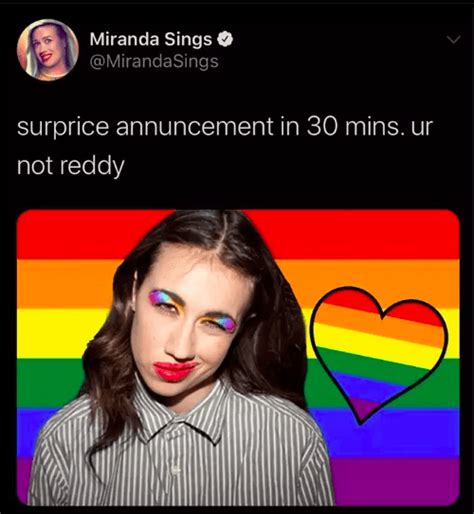This screenshot has width=474, height=514.
Task: Click the word announcement in tweet
Action: (194, 127)
